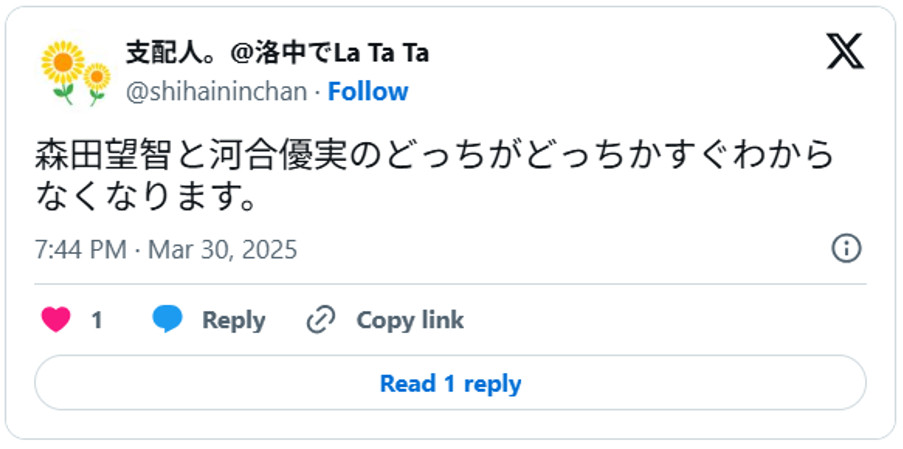Like the tweet with the heart icon
The width and height of the screenshot is (903, 449).
(x=56, y=320)
